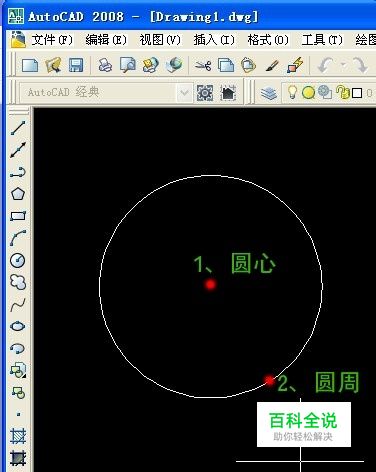Screen dimensions: 376x472
Task: Open the 编辑(E) menu
Action: (106, 40)
